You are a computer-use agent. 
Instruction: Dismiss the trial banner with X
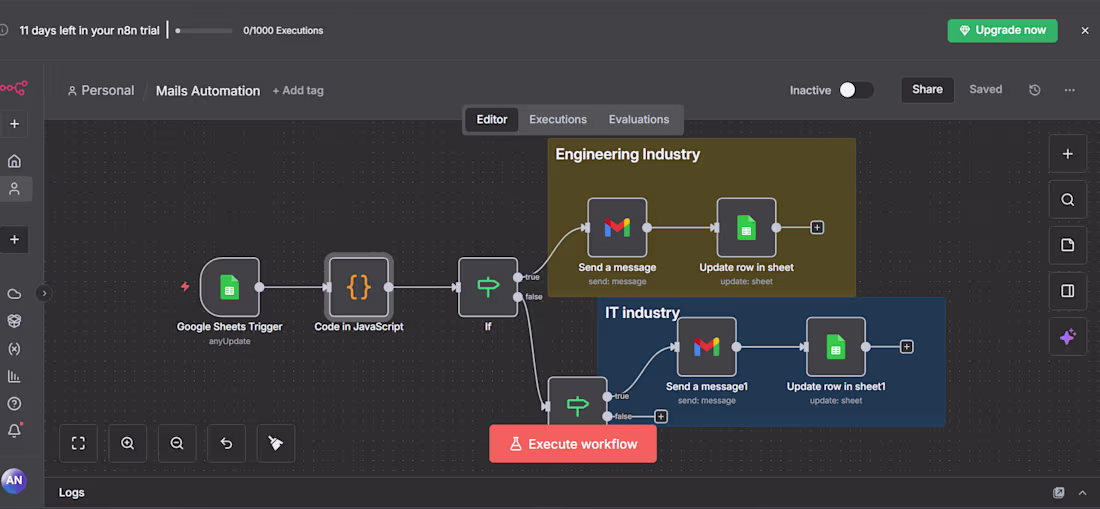(x=1085, y=30)
